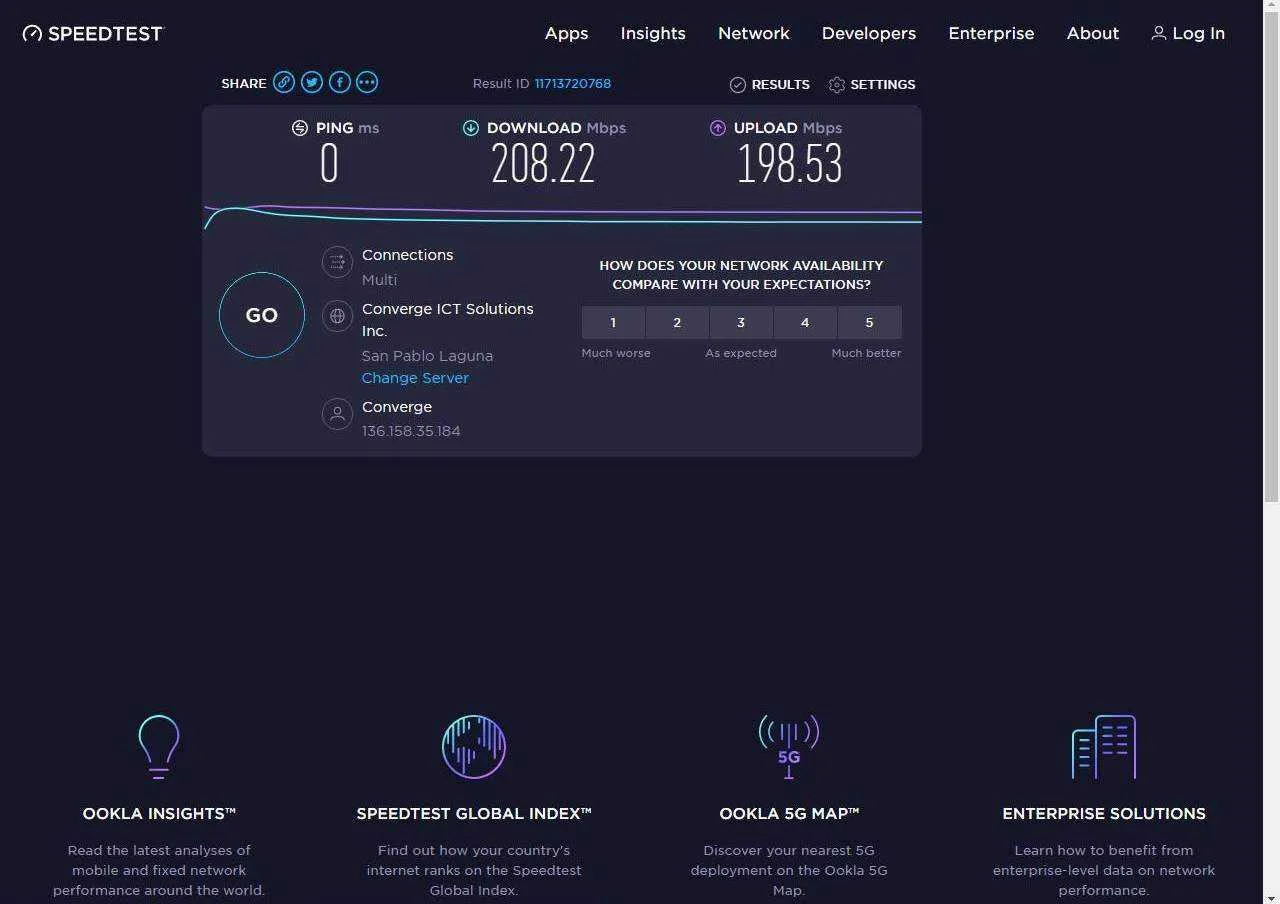
Task: Click the Much worse label
Action: point(616,353)
